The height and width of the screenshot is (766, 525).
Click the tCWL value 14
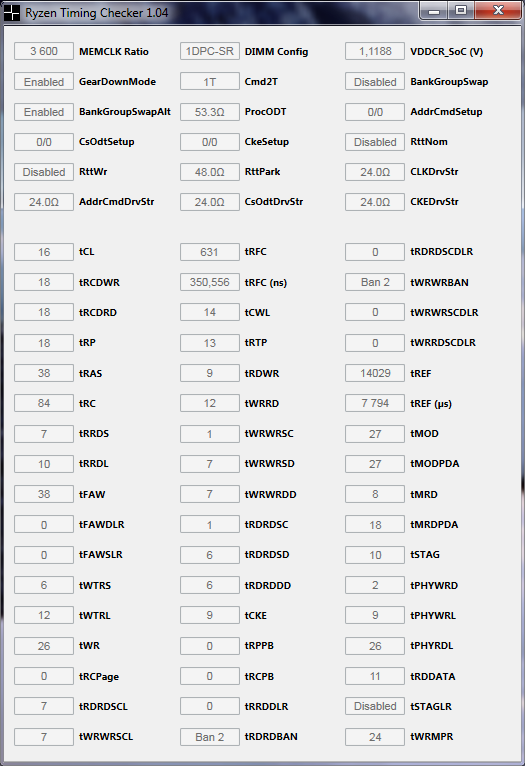click(x=210, y=313)
